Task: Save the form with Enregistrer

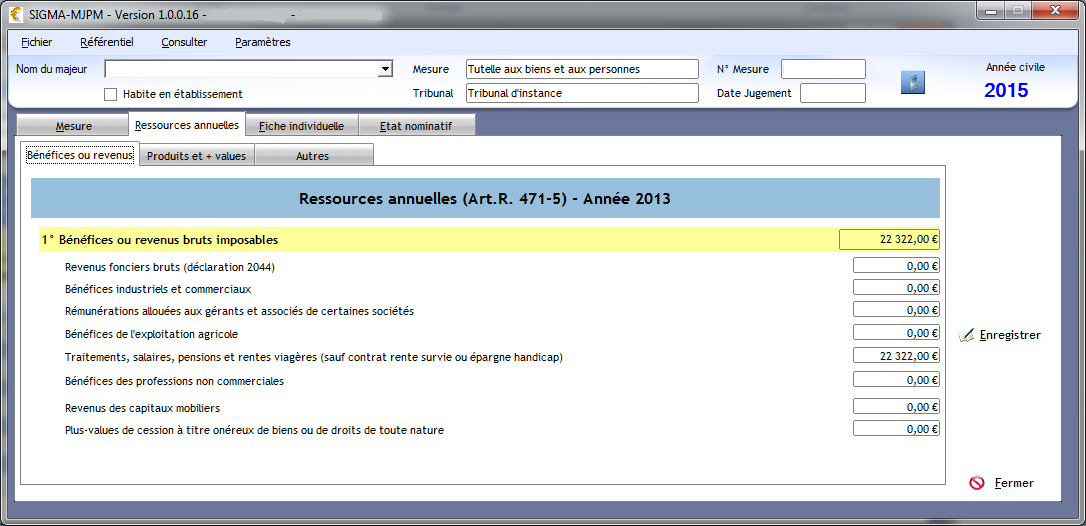Action: tap(999, 336)
